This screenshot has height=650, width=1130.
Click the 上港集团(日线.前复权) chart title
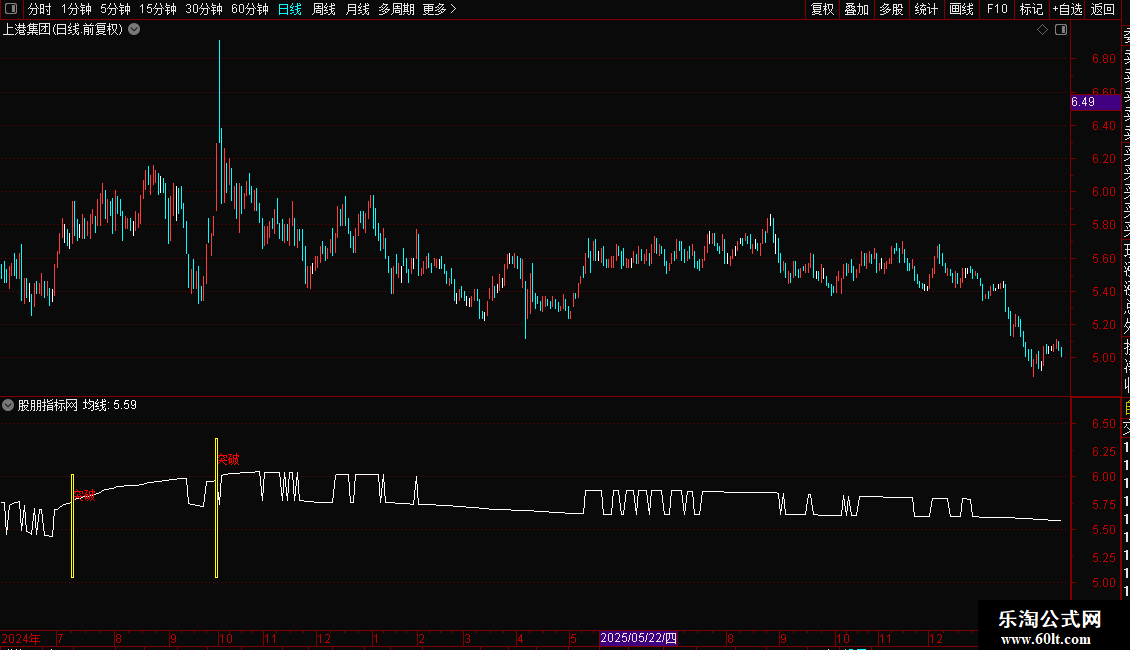pyautogui.click(x=63, y=30)
